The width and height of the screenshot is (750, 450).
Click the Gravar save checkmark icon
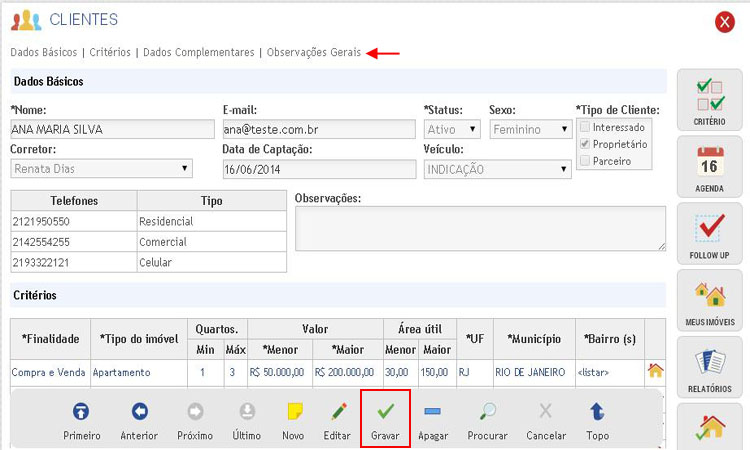[x=385, y=412]
